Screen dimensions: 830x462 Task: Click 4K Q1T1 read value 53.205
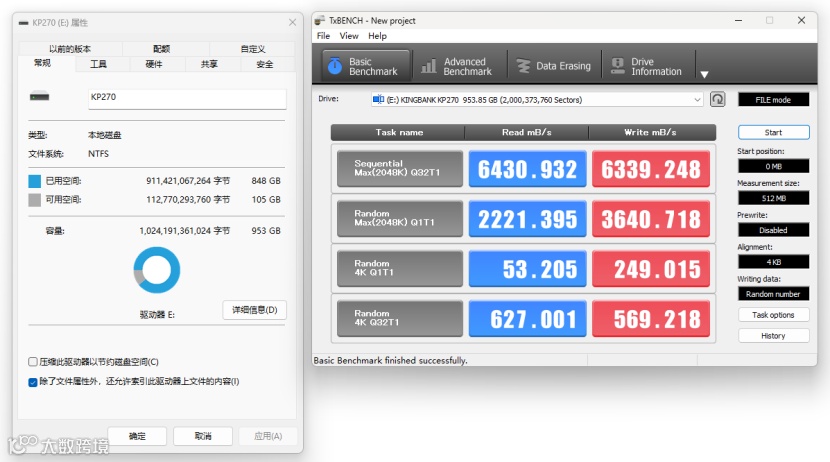click(x=527, y=268)
